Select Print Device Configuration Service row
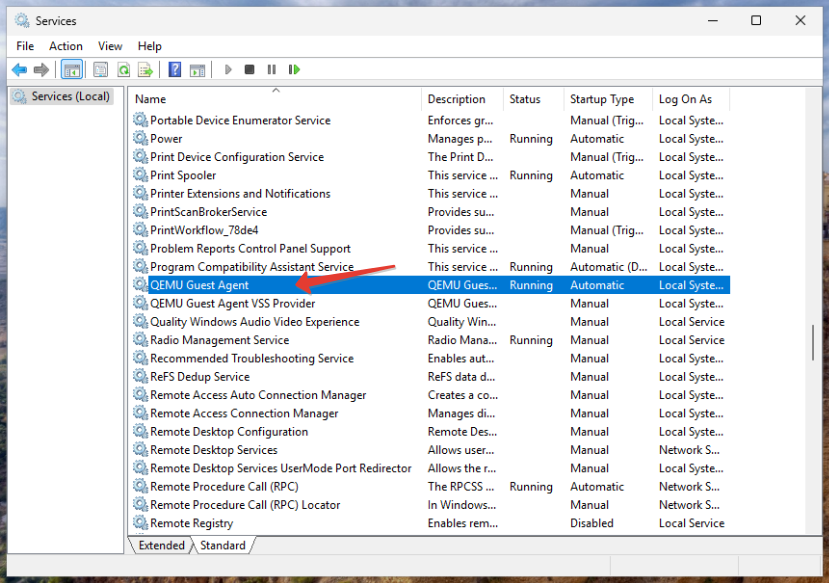This screenshot has height=583, width=829. (431, 157)
